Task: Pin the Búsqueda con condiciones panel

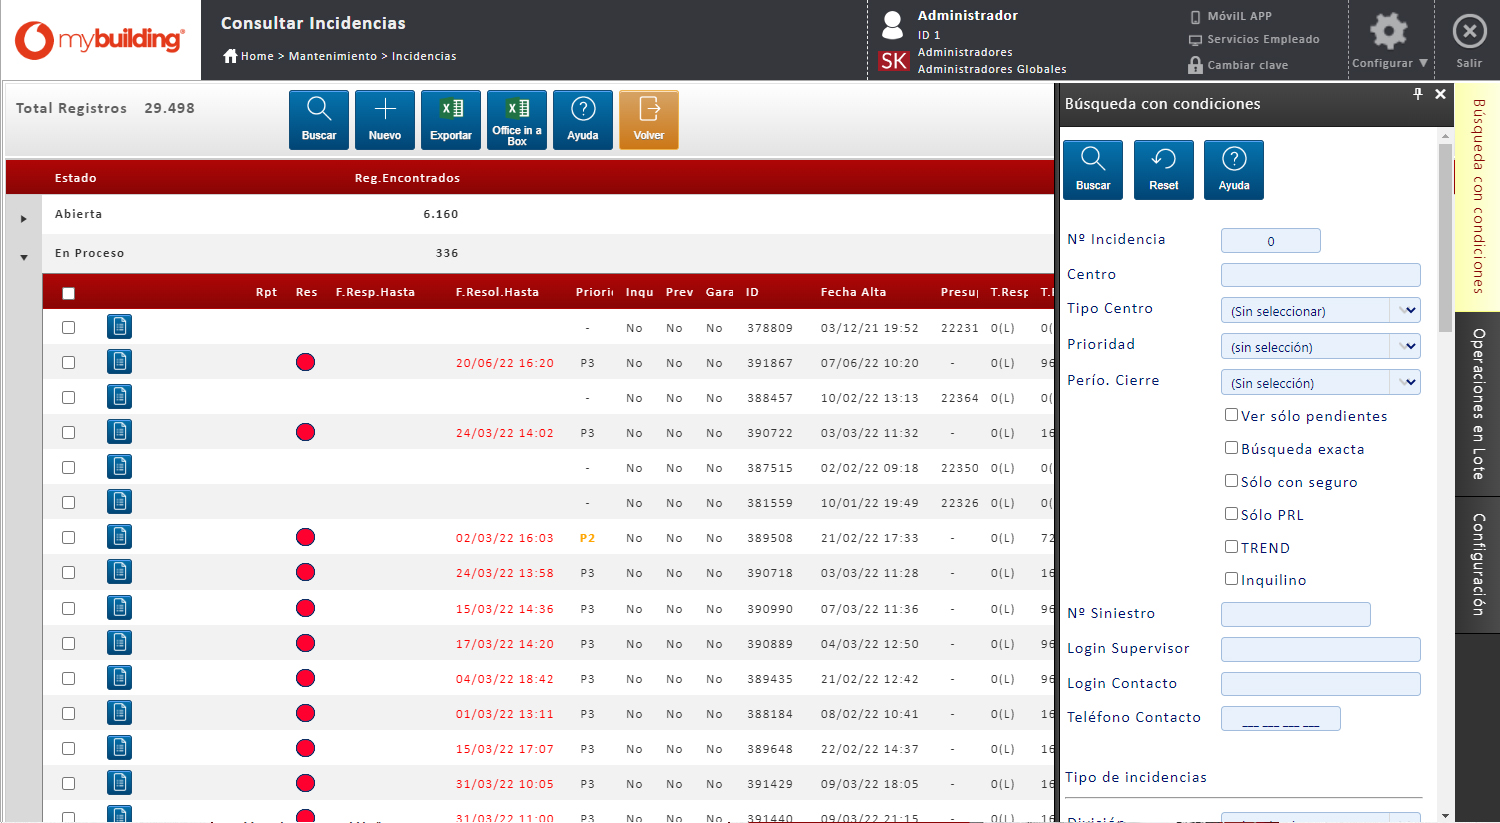Action: [x=1417, y=94]
